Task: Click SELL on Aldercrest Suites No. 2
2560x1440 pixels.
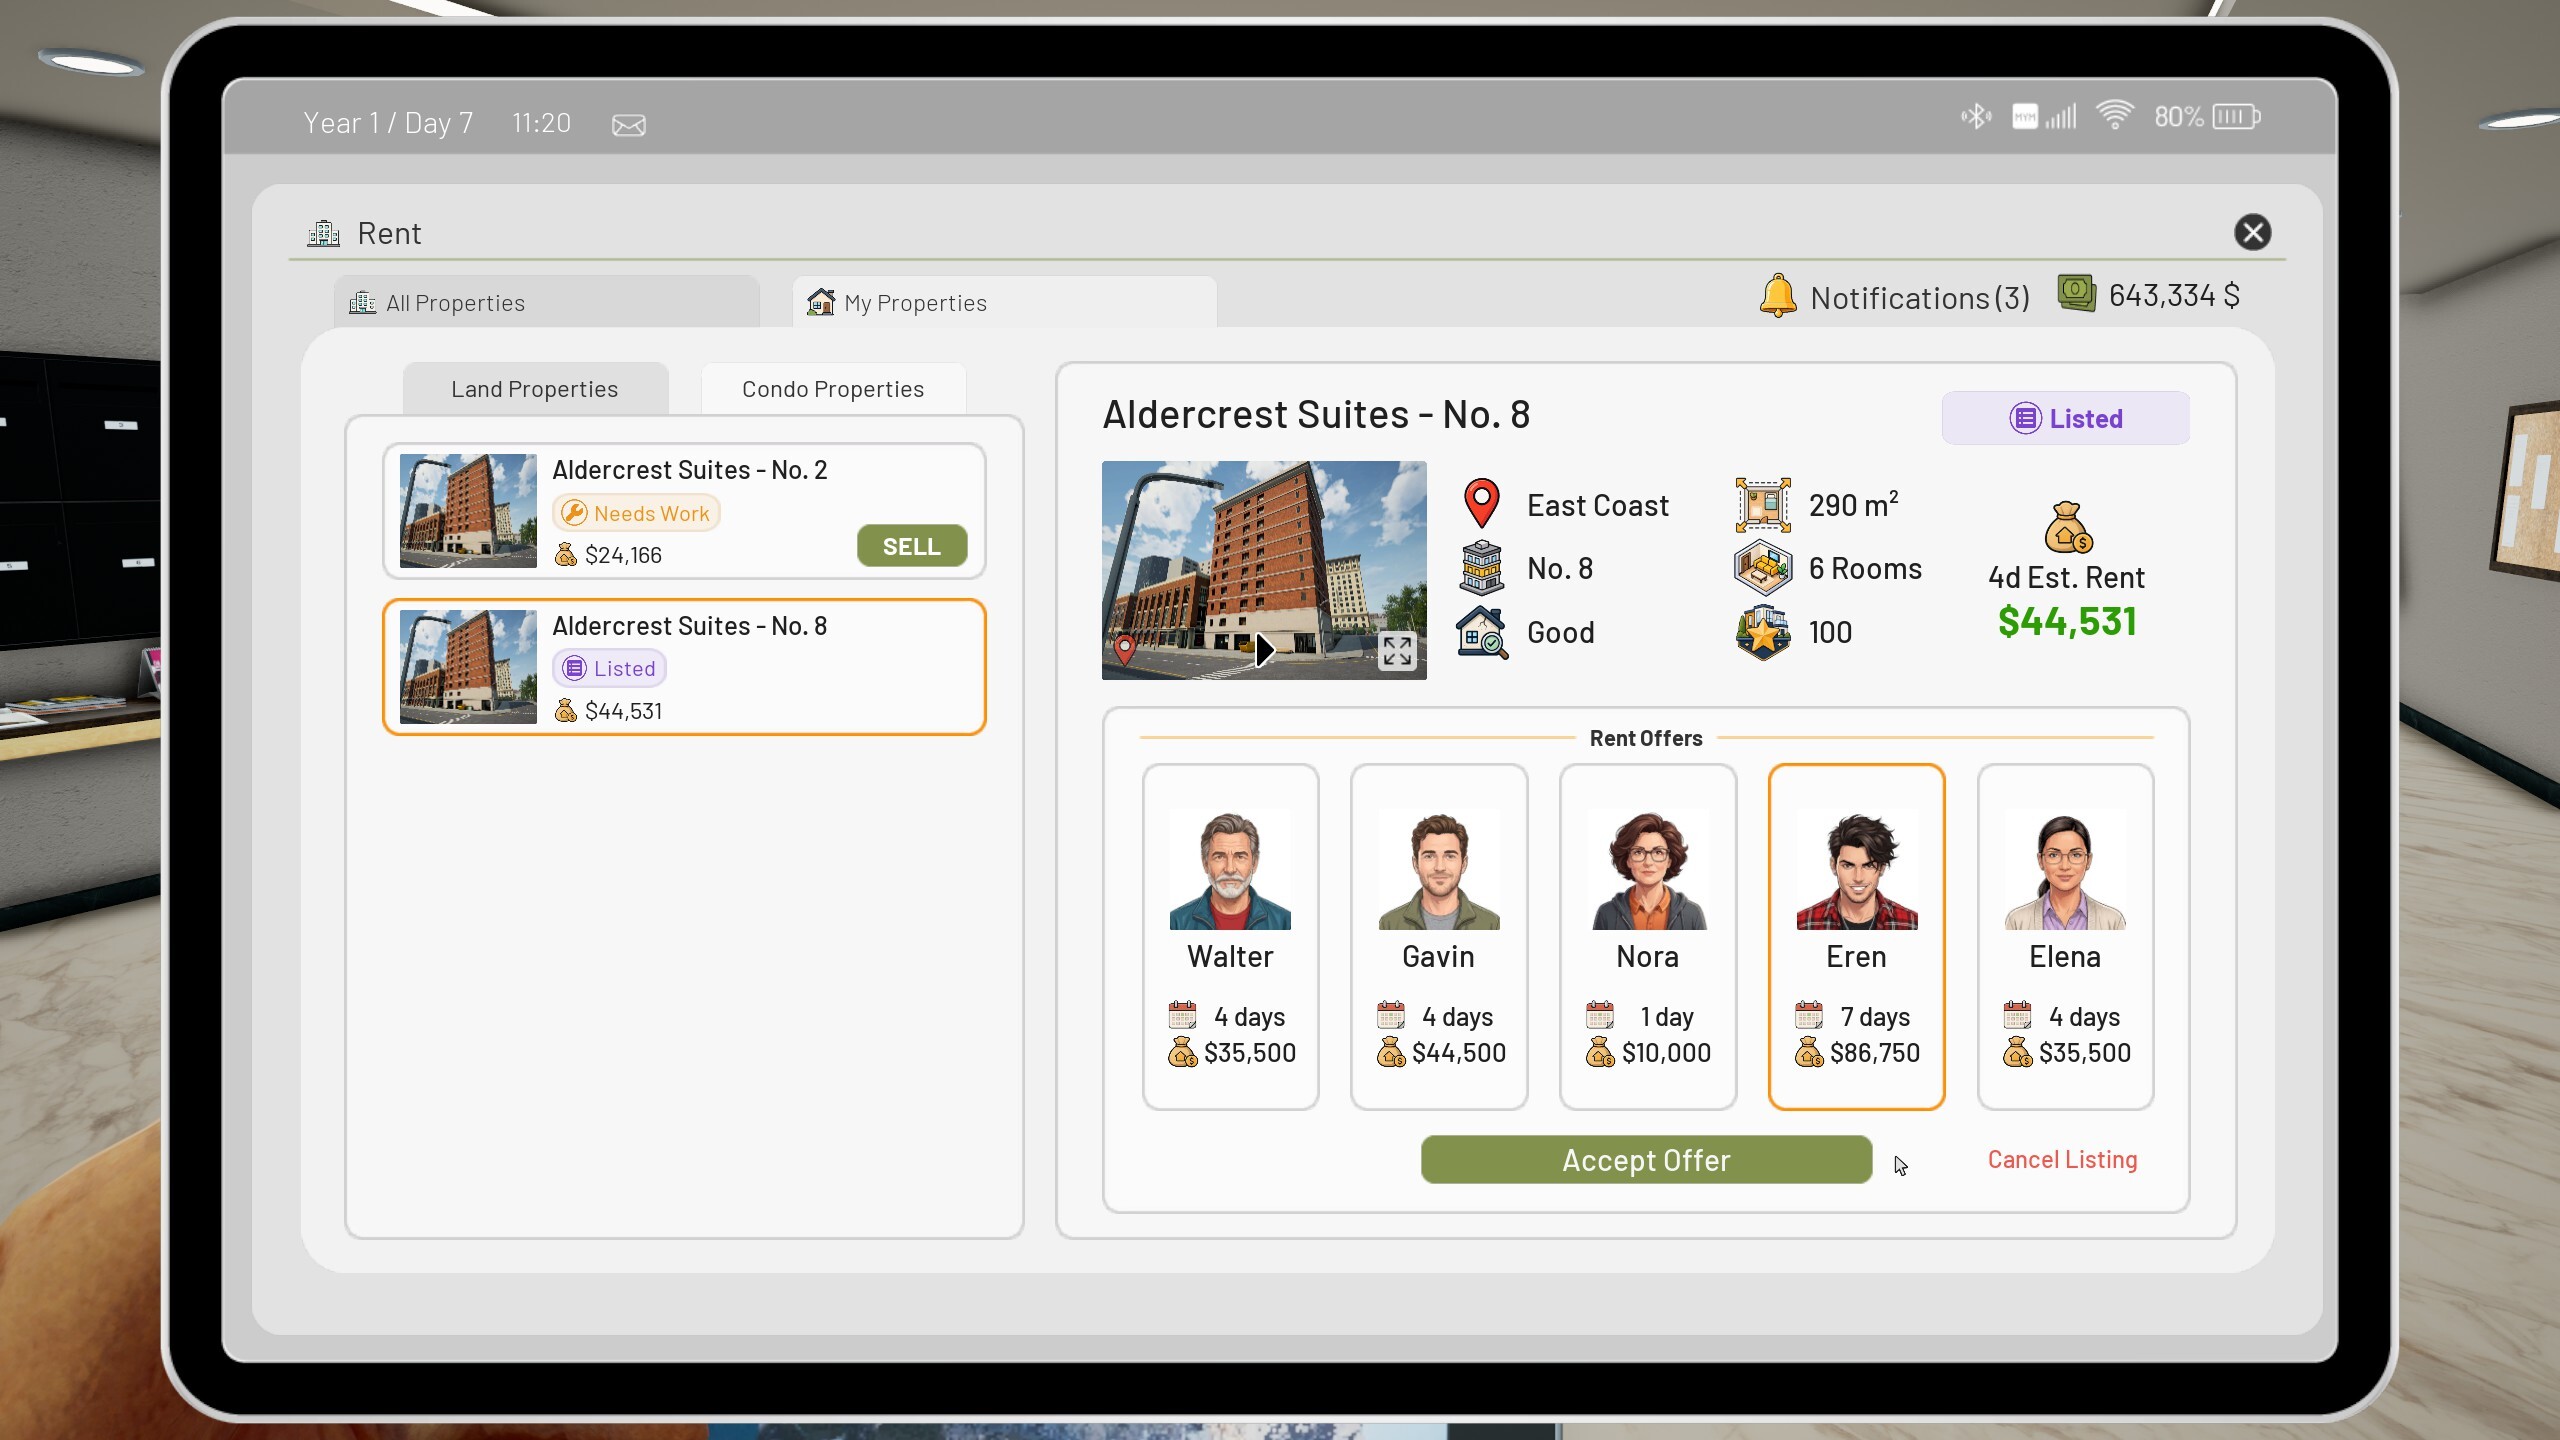Action: point(911,546)
